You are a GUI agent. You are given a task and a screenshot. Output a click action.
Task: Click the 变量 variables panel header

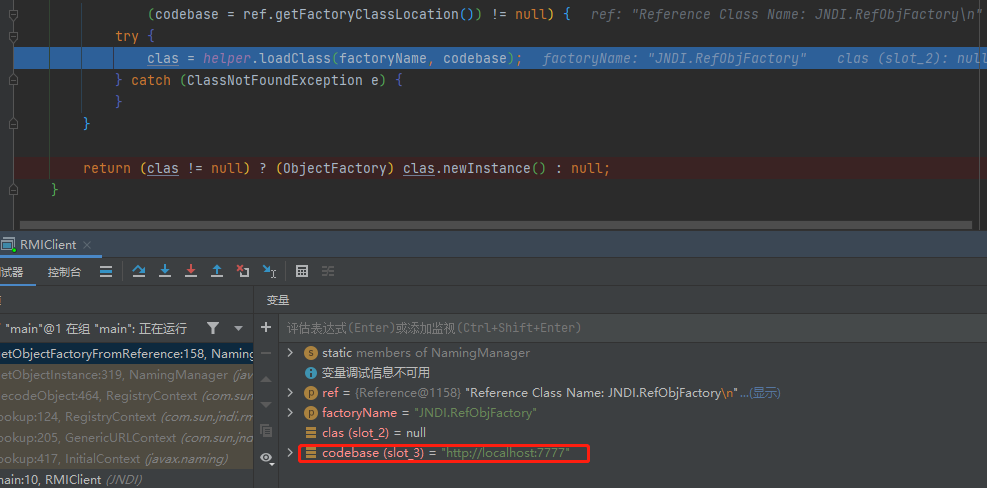pos(278,300)
